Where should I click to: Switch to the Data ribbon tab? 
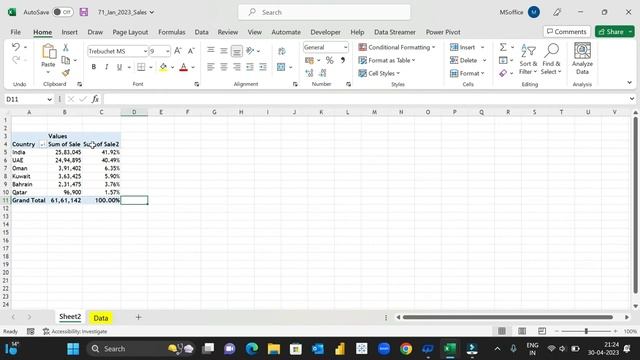[201, 32]
